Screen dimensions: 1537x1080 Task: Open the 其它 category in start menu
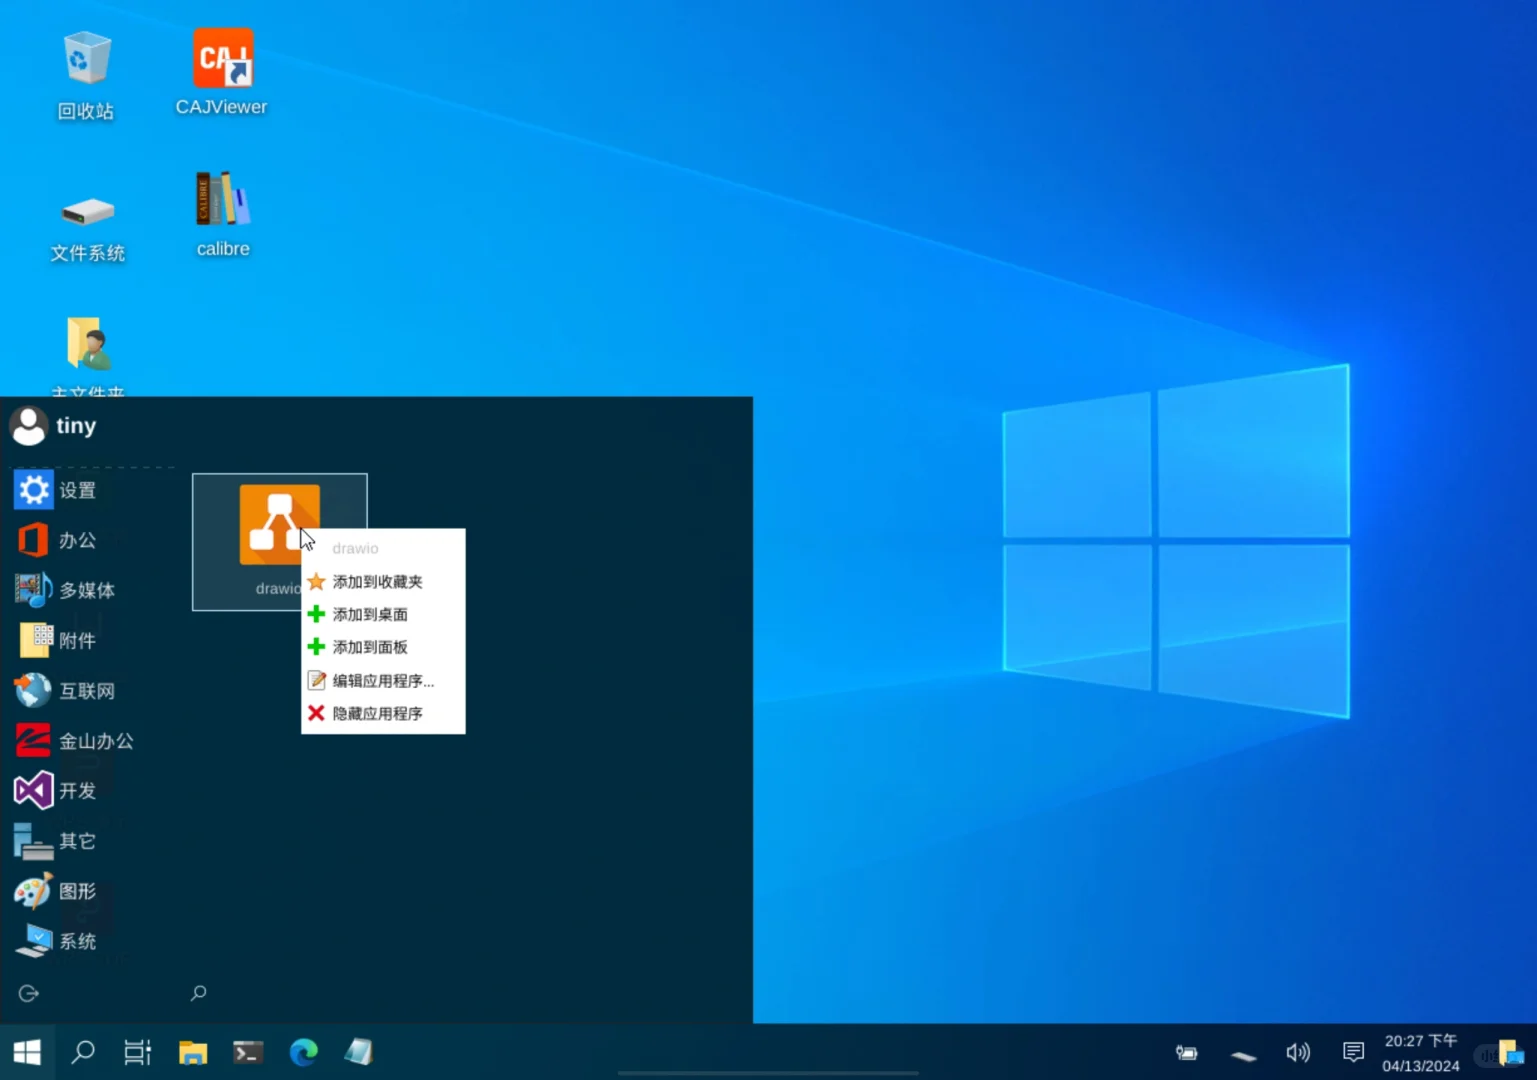pyautogui.click(x=57, y=840)
